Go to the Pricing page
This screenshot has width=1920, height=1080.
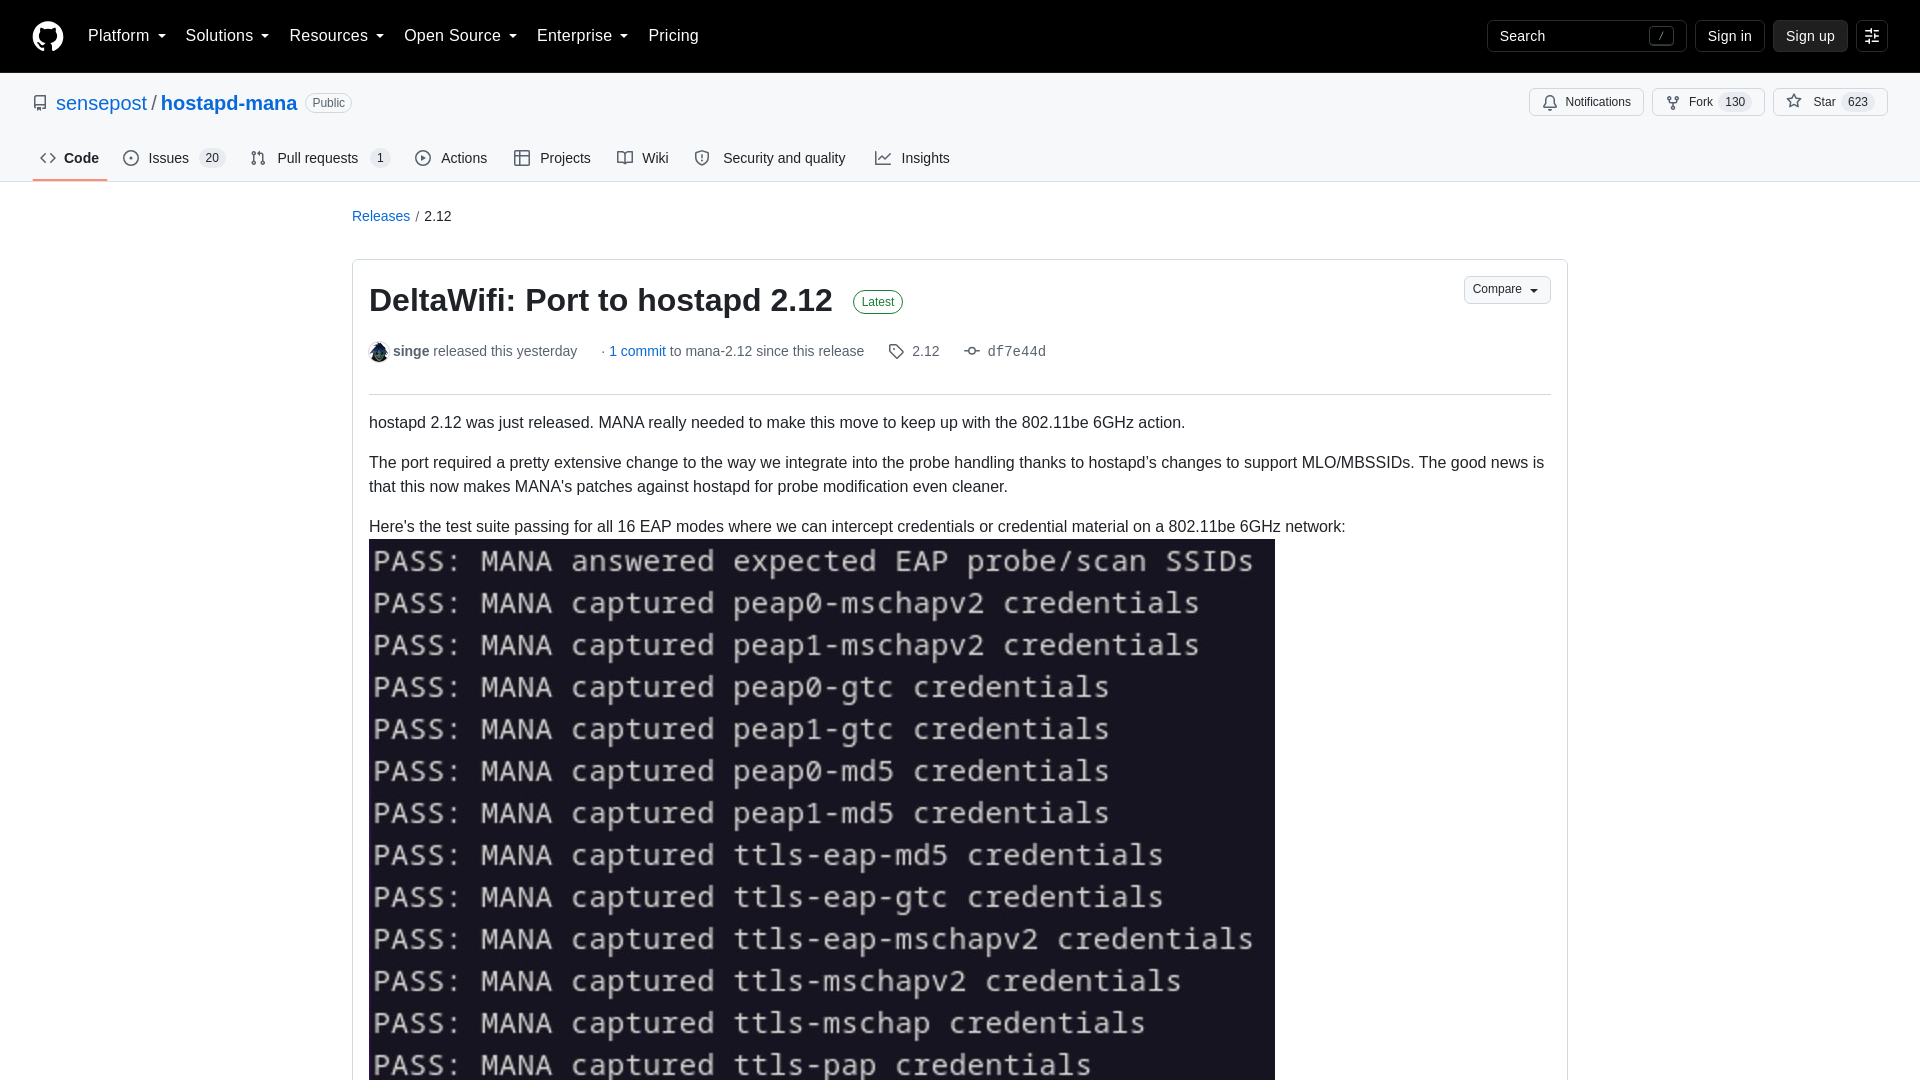[x=673, y=36]
